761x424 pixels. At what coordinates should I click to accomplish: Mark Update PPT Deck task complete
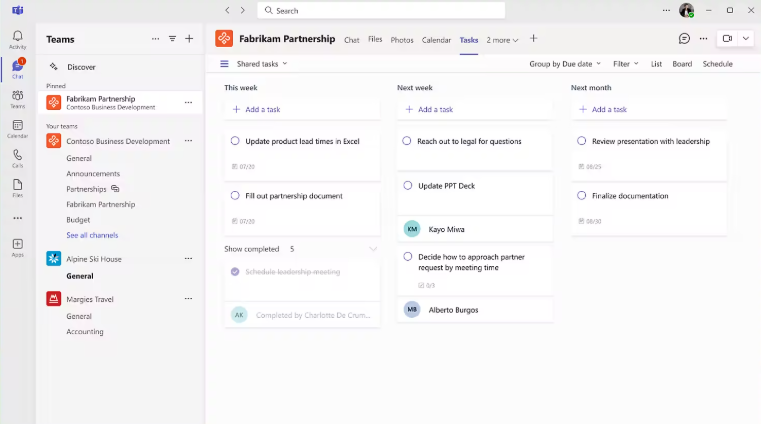pos(408,185)
